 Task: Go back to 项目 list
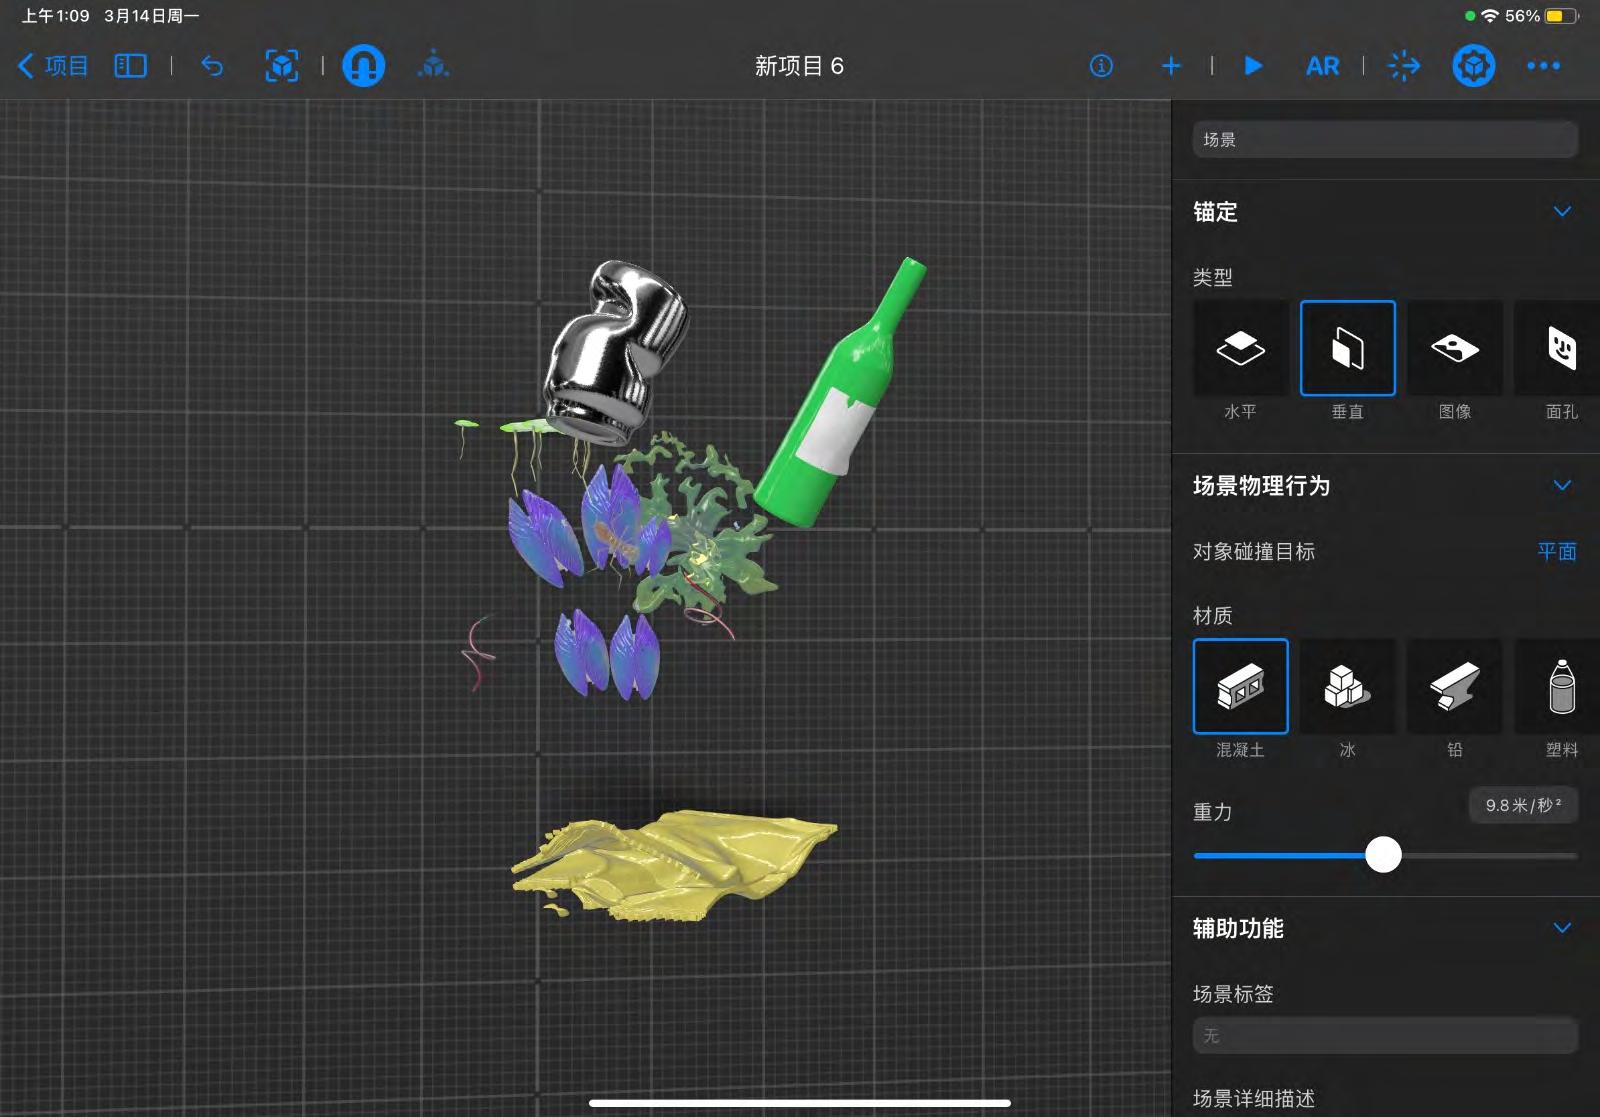pos(54,66)
